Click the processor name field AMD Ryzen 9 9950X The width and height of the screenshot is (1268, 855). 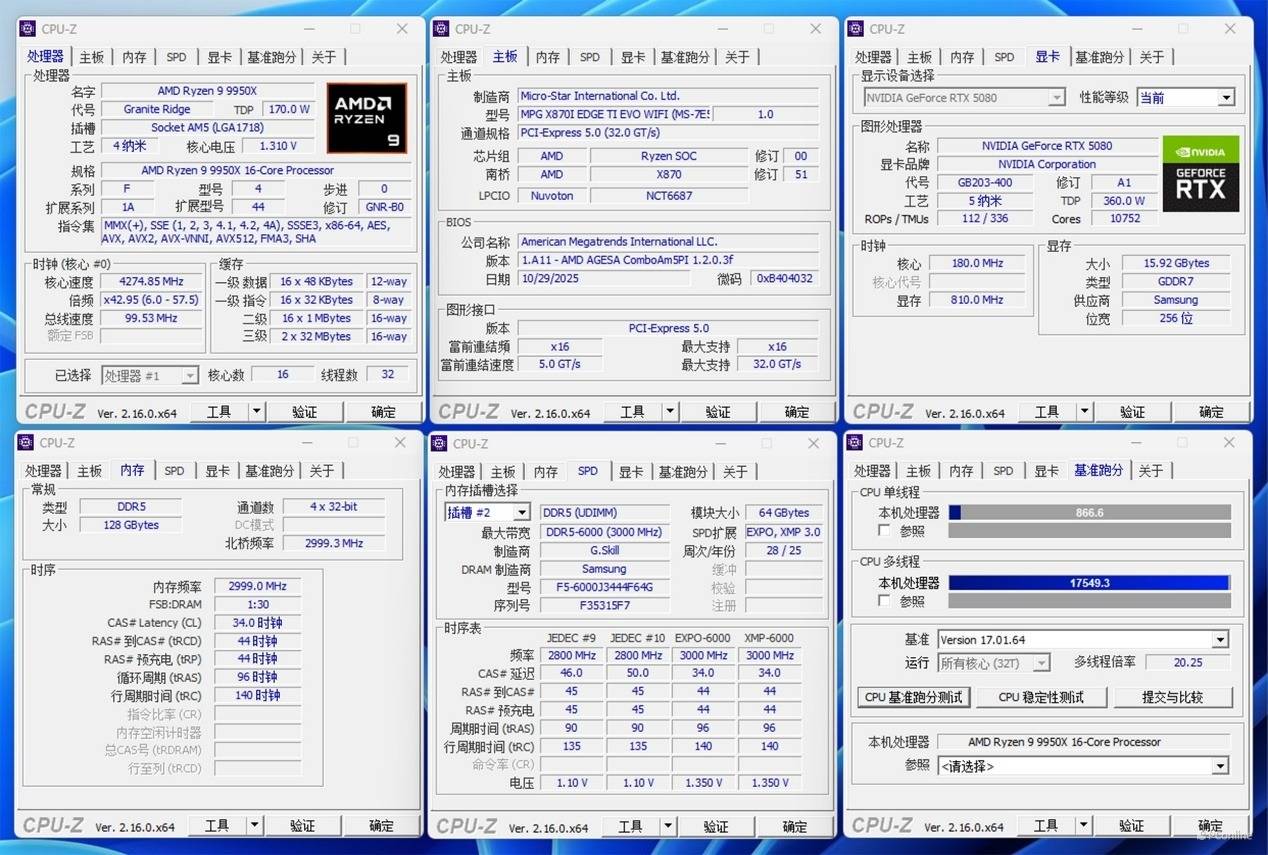(207, 91)
